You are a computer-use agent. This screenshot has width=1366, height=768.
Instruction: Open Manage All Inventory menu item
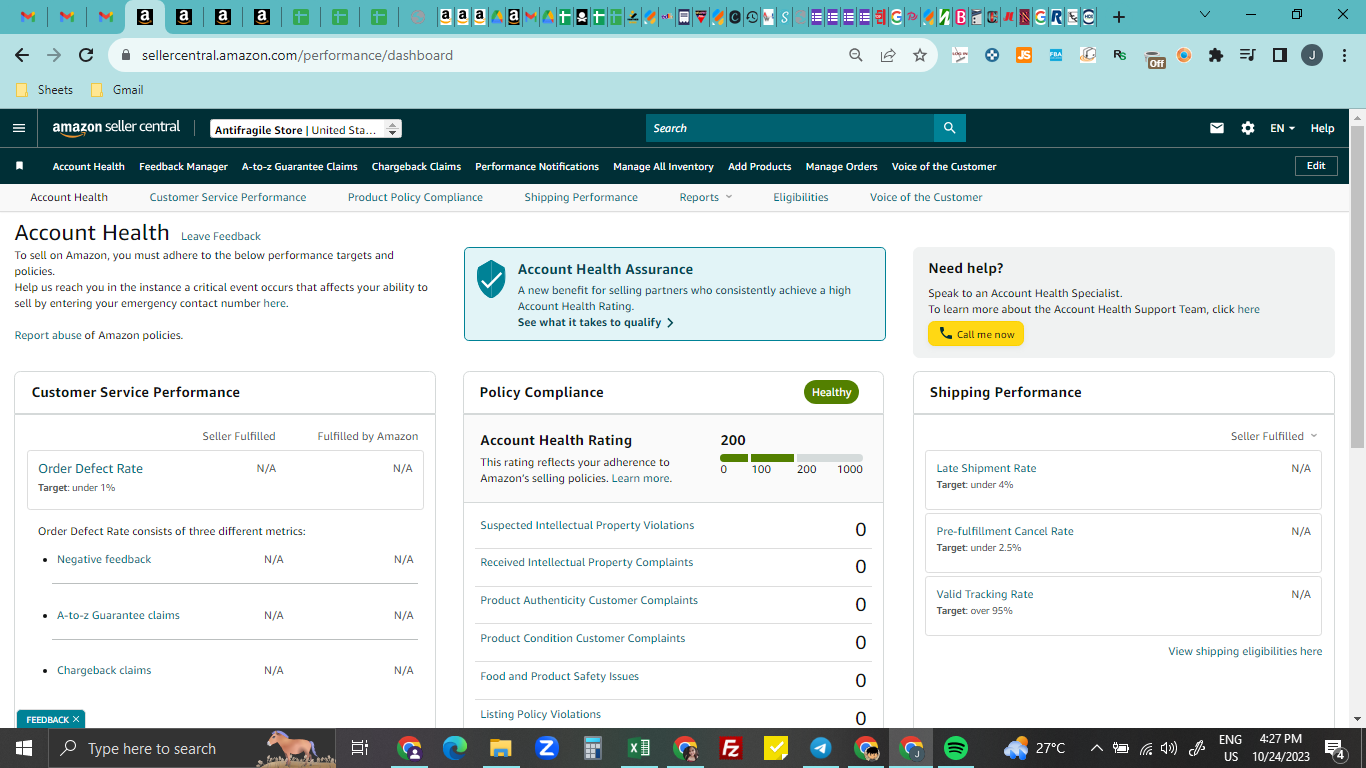click(663, 166)
